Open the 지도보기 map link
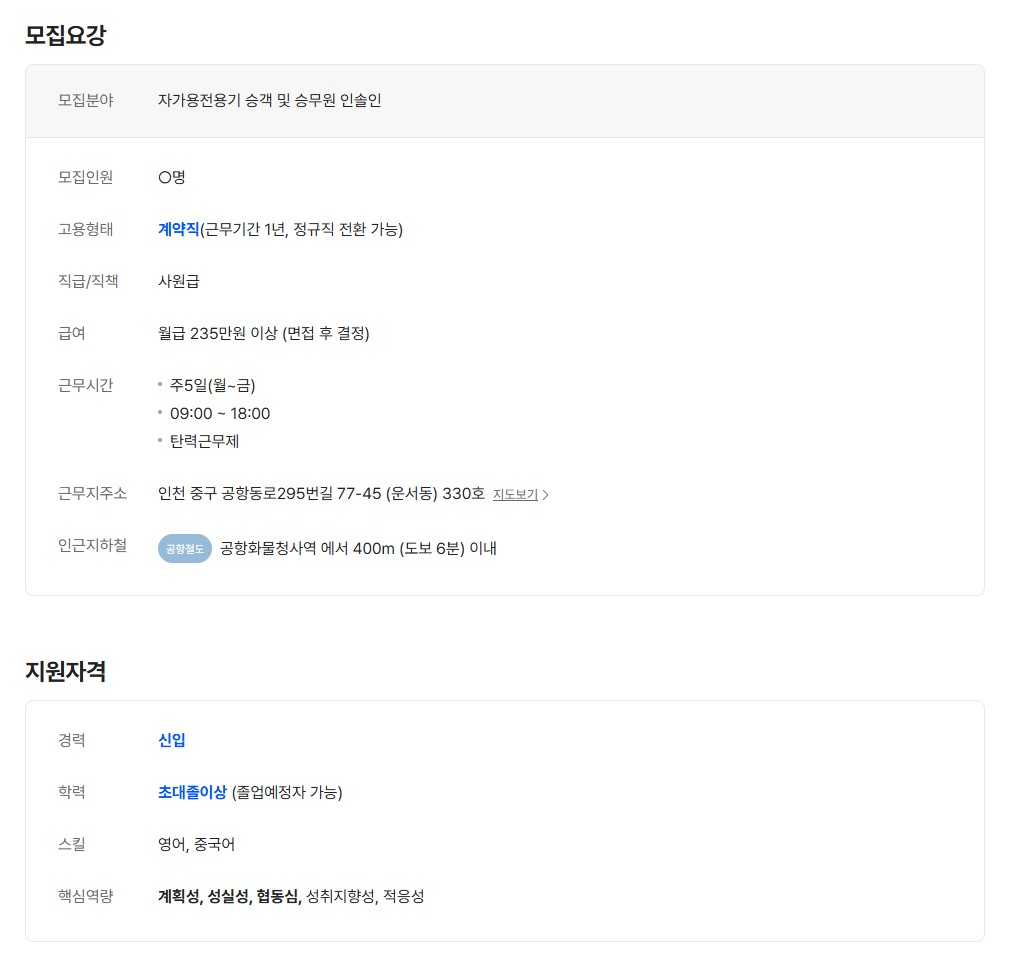The image size is (1014, 961). [515, 494]
